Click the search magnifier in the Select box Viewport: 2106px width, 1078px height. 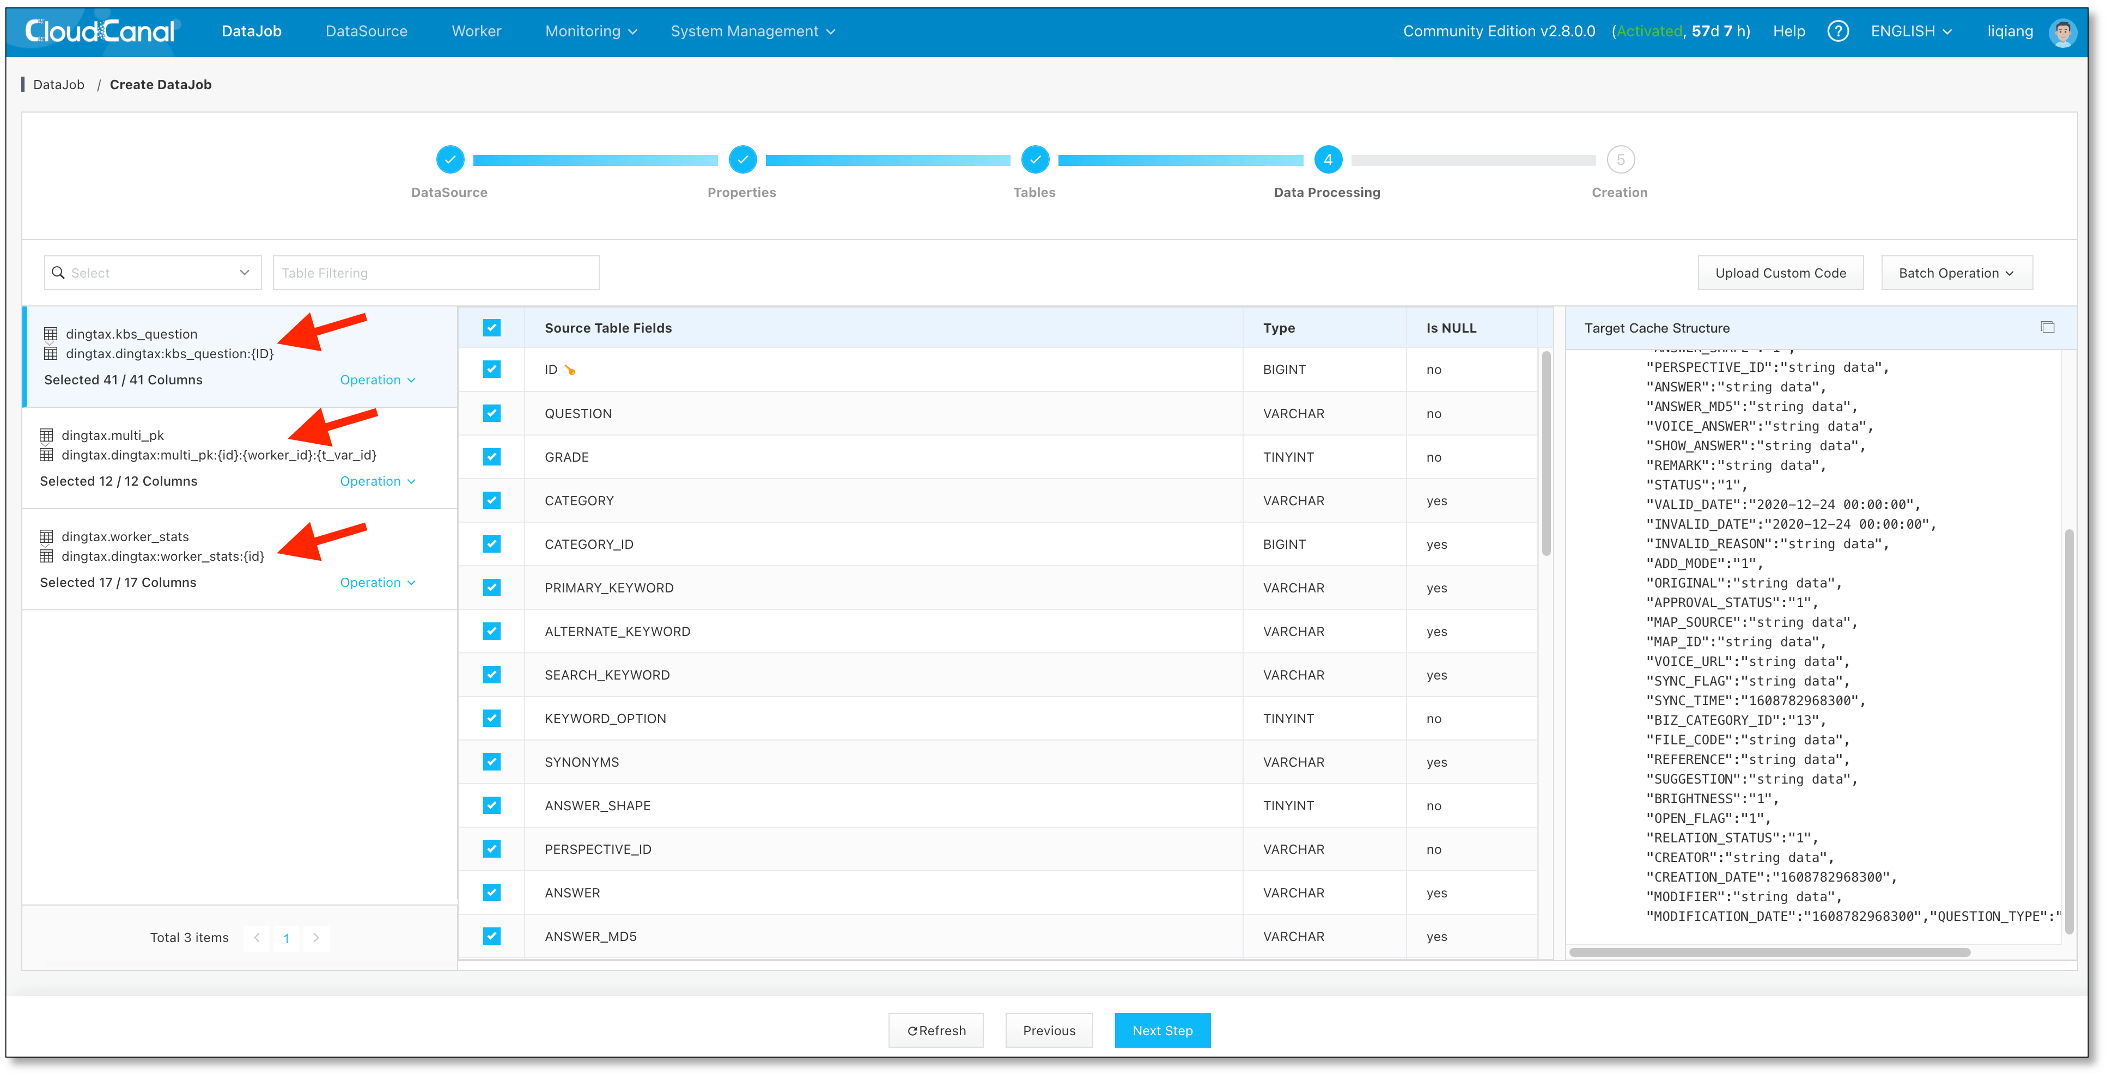[60, 272]
